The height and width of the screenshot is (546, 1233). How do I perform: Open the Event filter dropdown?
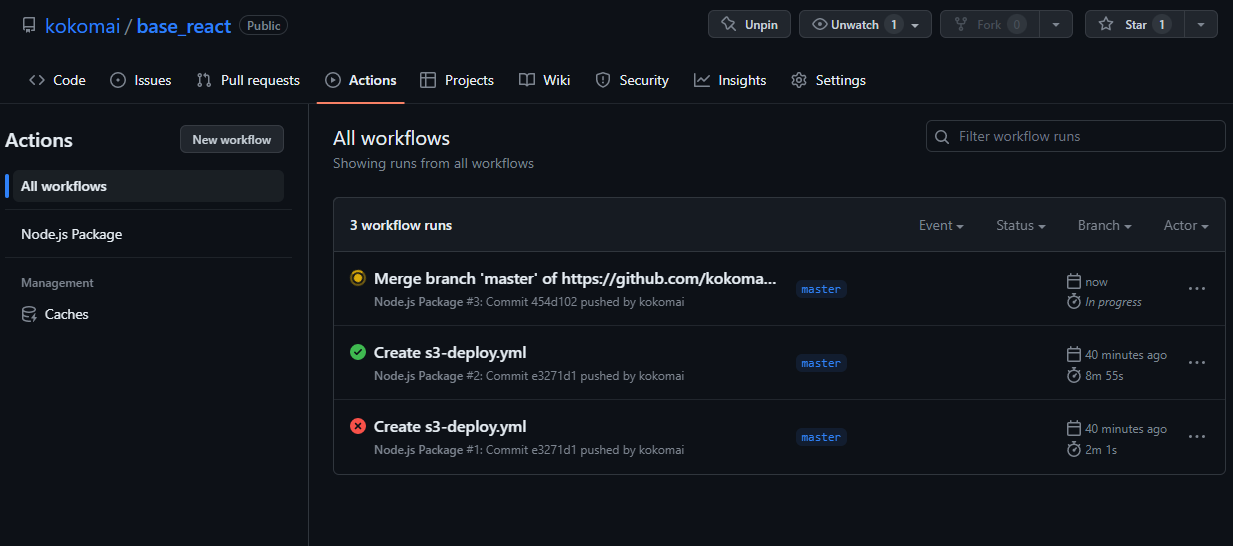pos(941,226)
